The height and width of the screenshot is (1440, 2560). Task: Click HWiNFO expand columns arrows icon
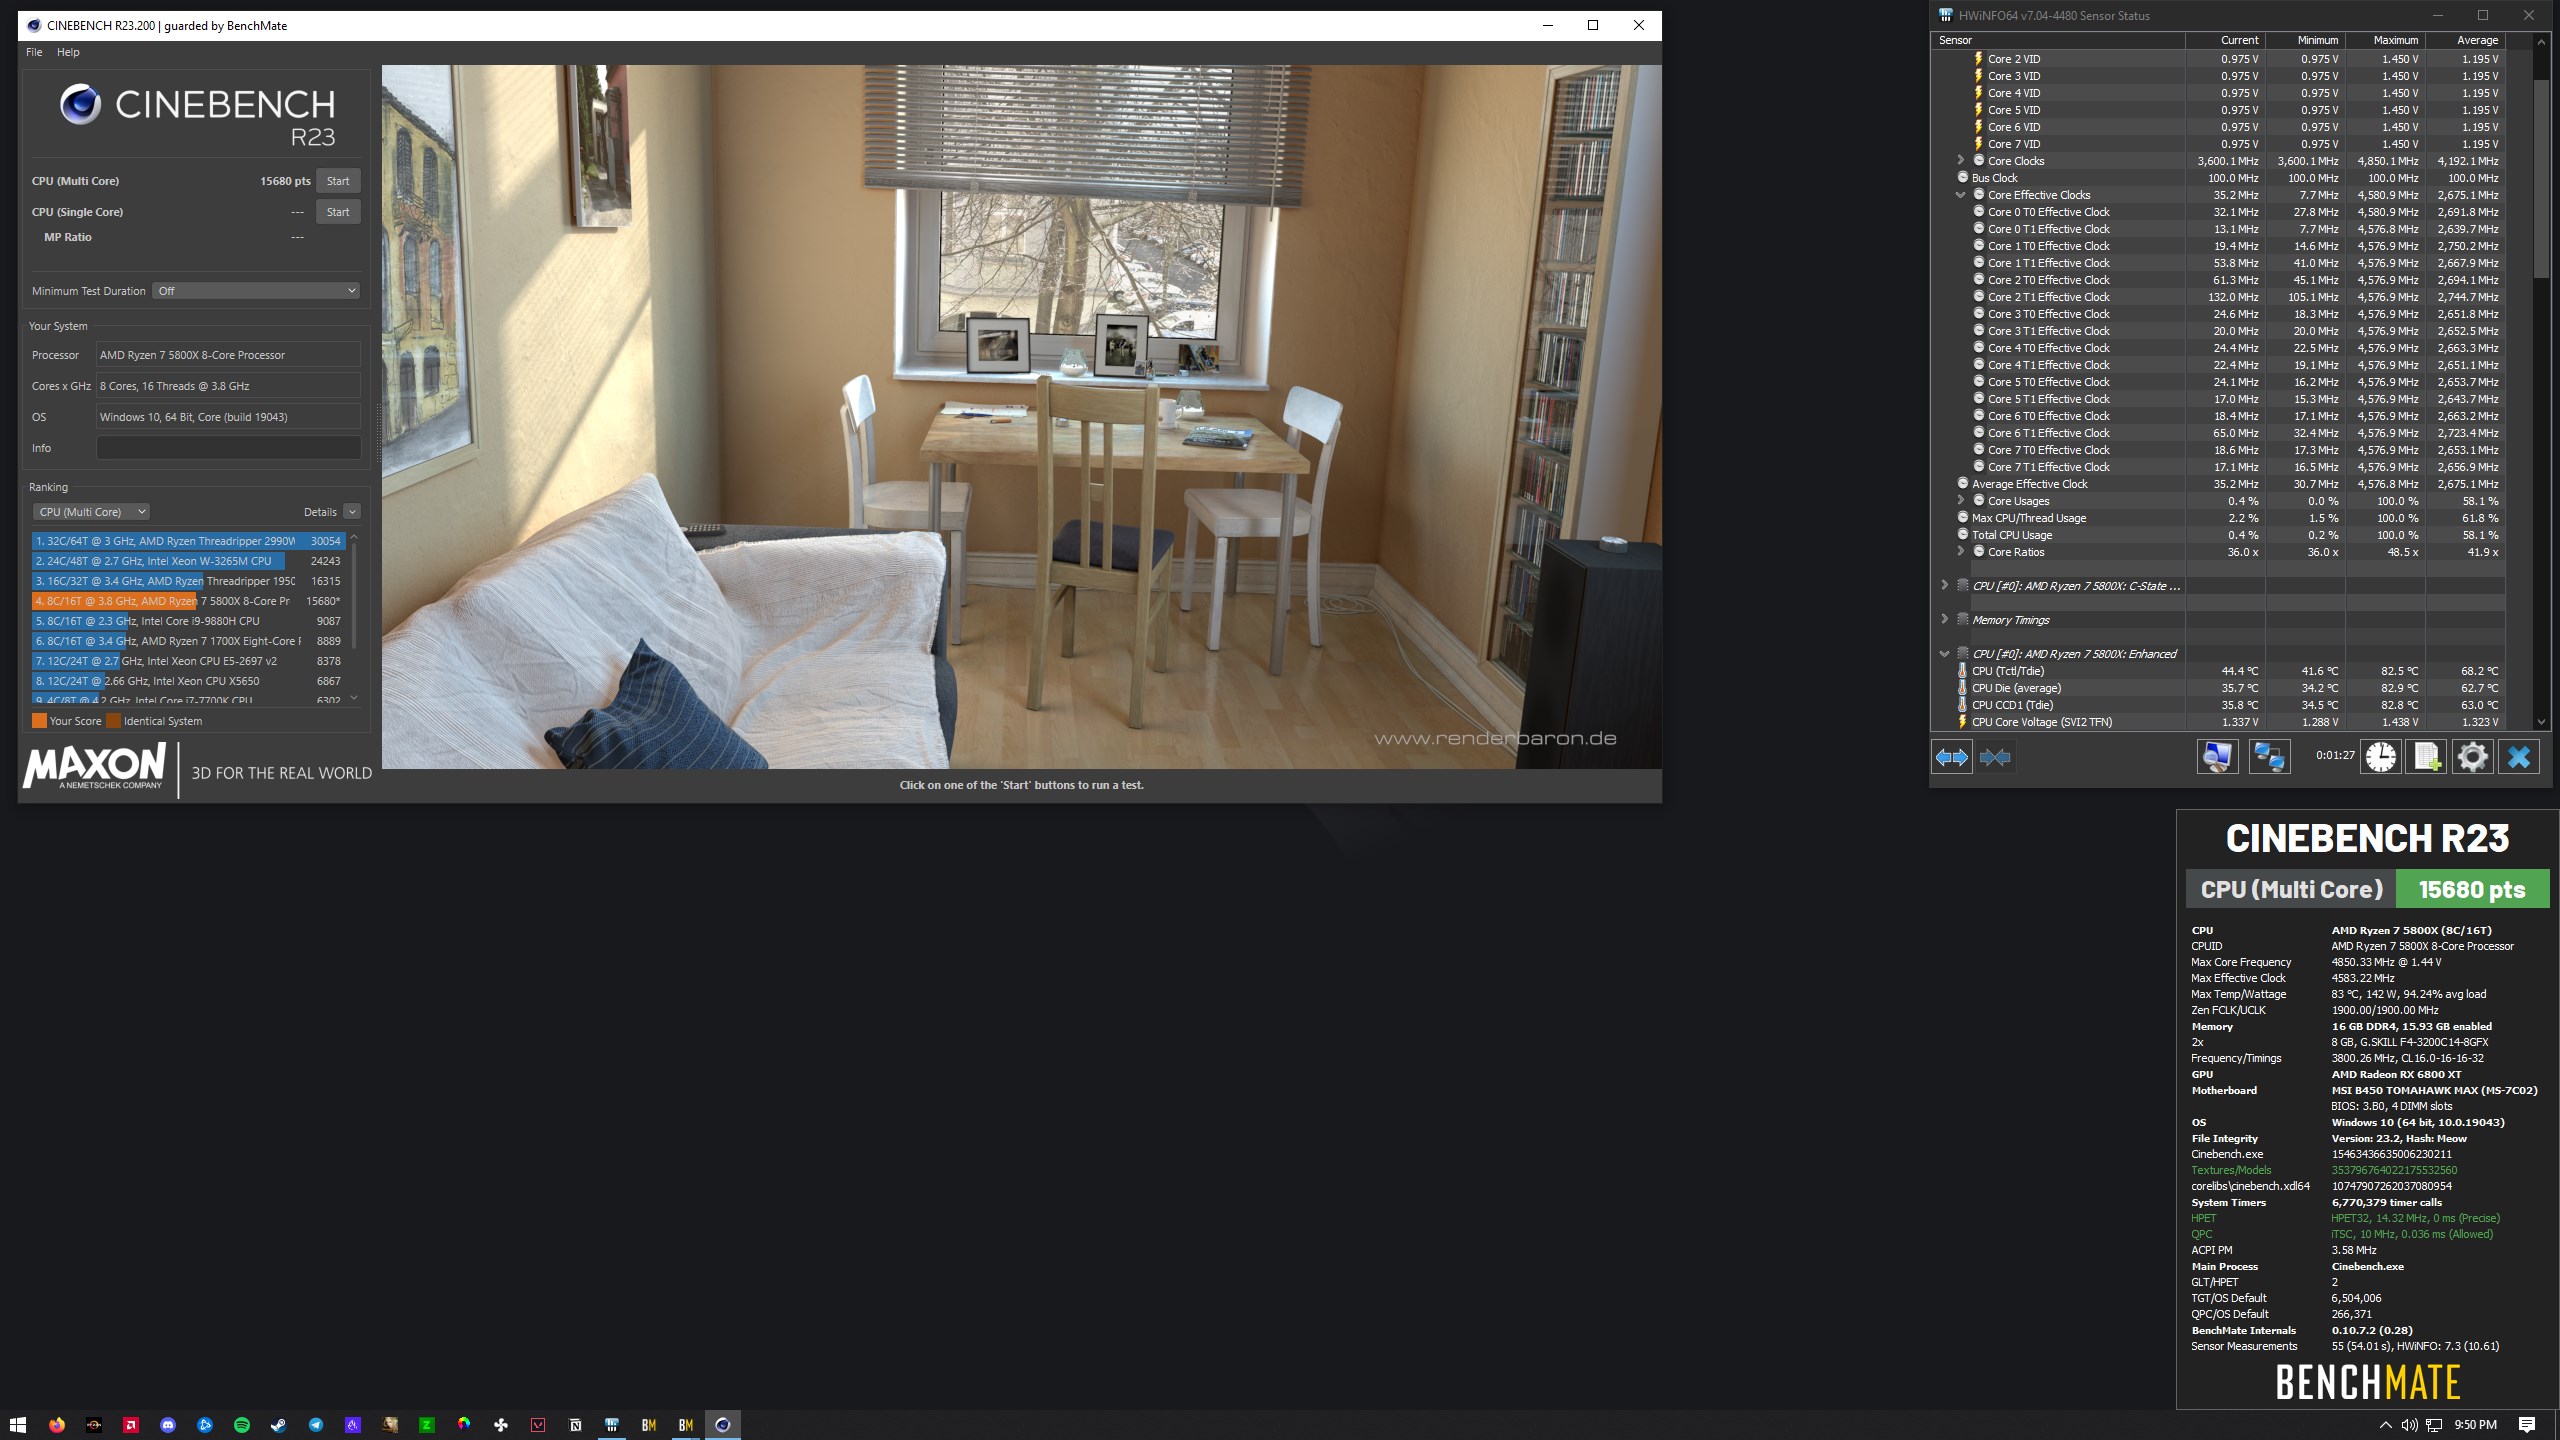click(1951, 757)
